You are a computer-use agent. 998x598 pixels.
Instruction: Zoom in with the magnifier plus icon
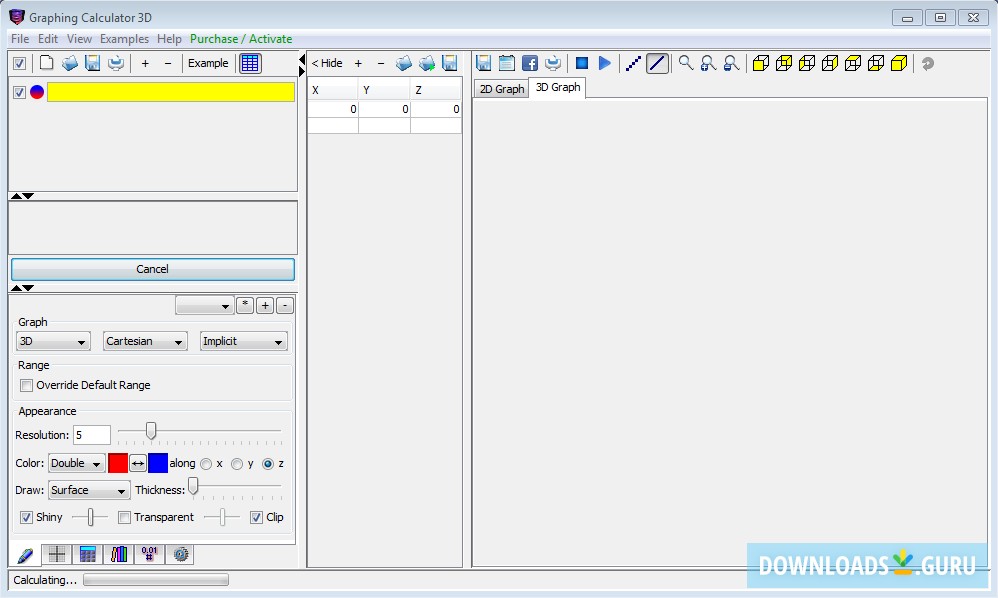(x=708, y=63)
